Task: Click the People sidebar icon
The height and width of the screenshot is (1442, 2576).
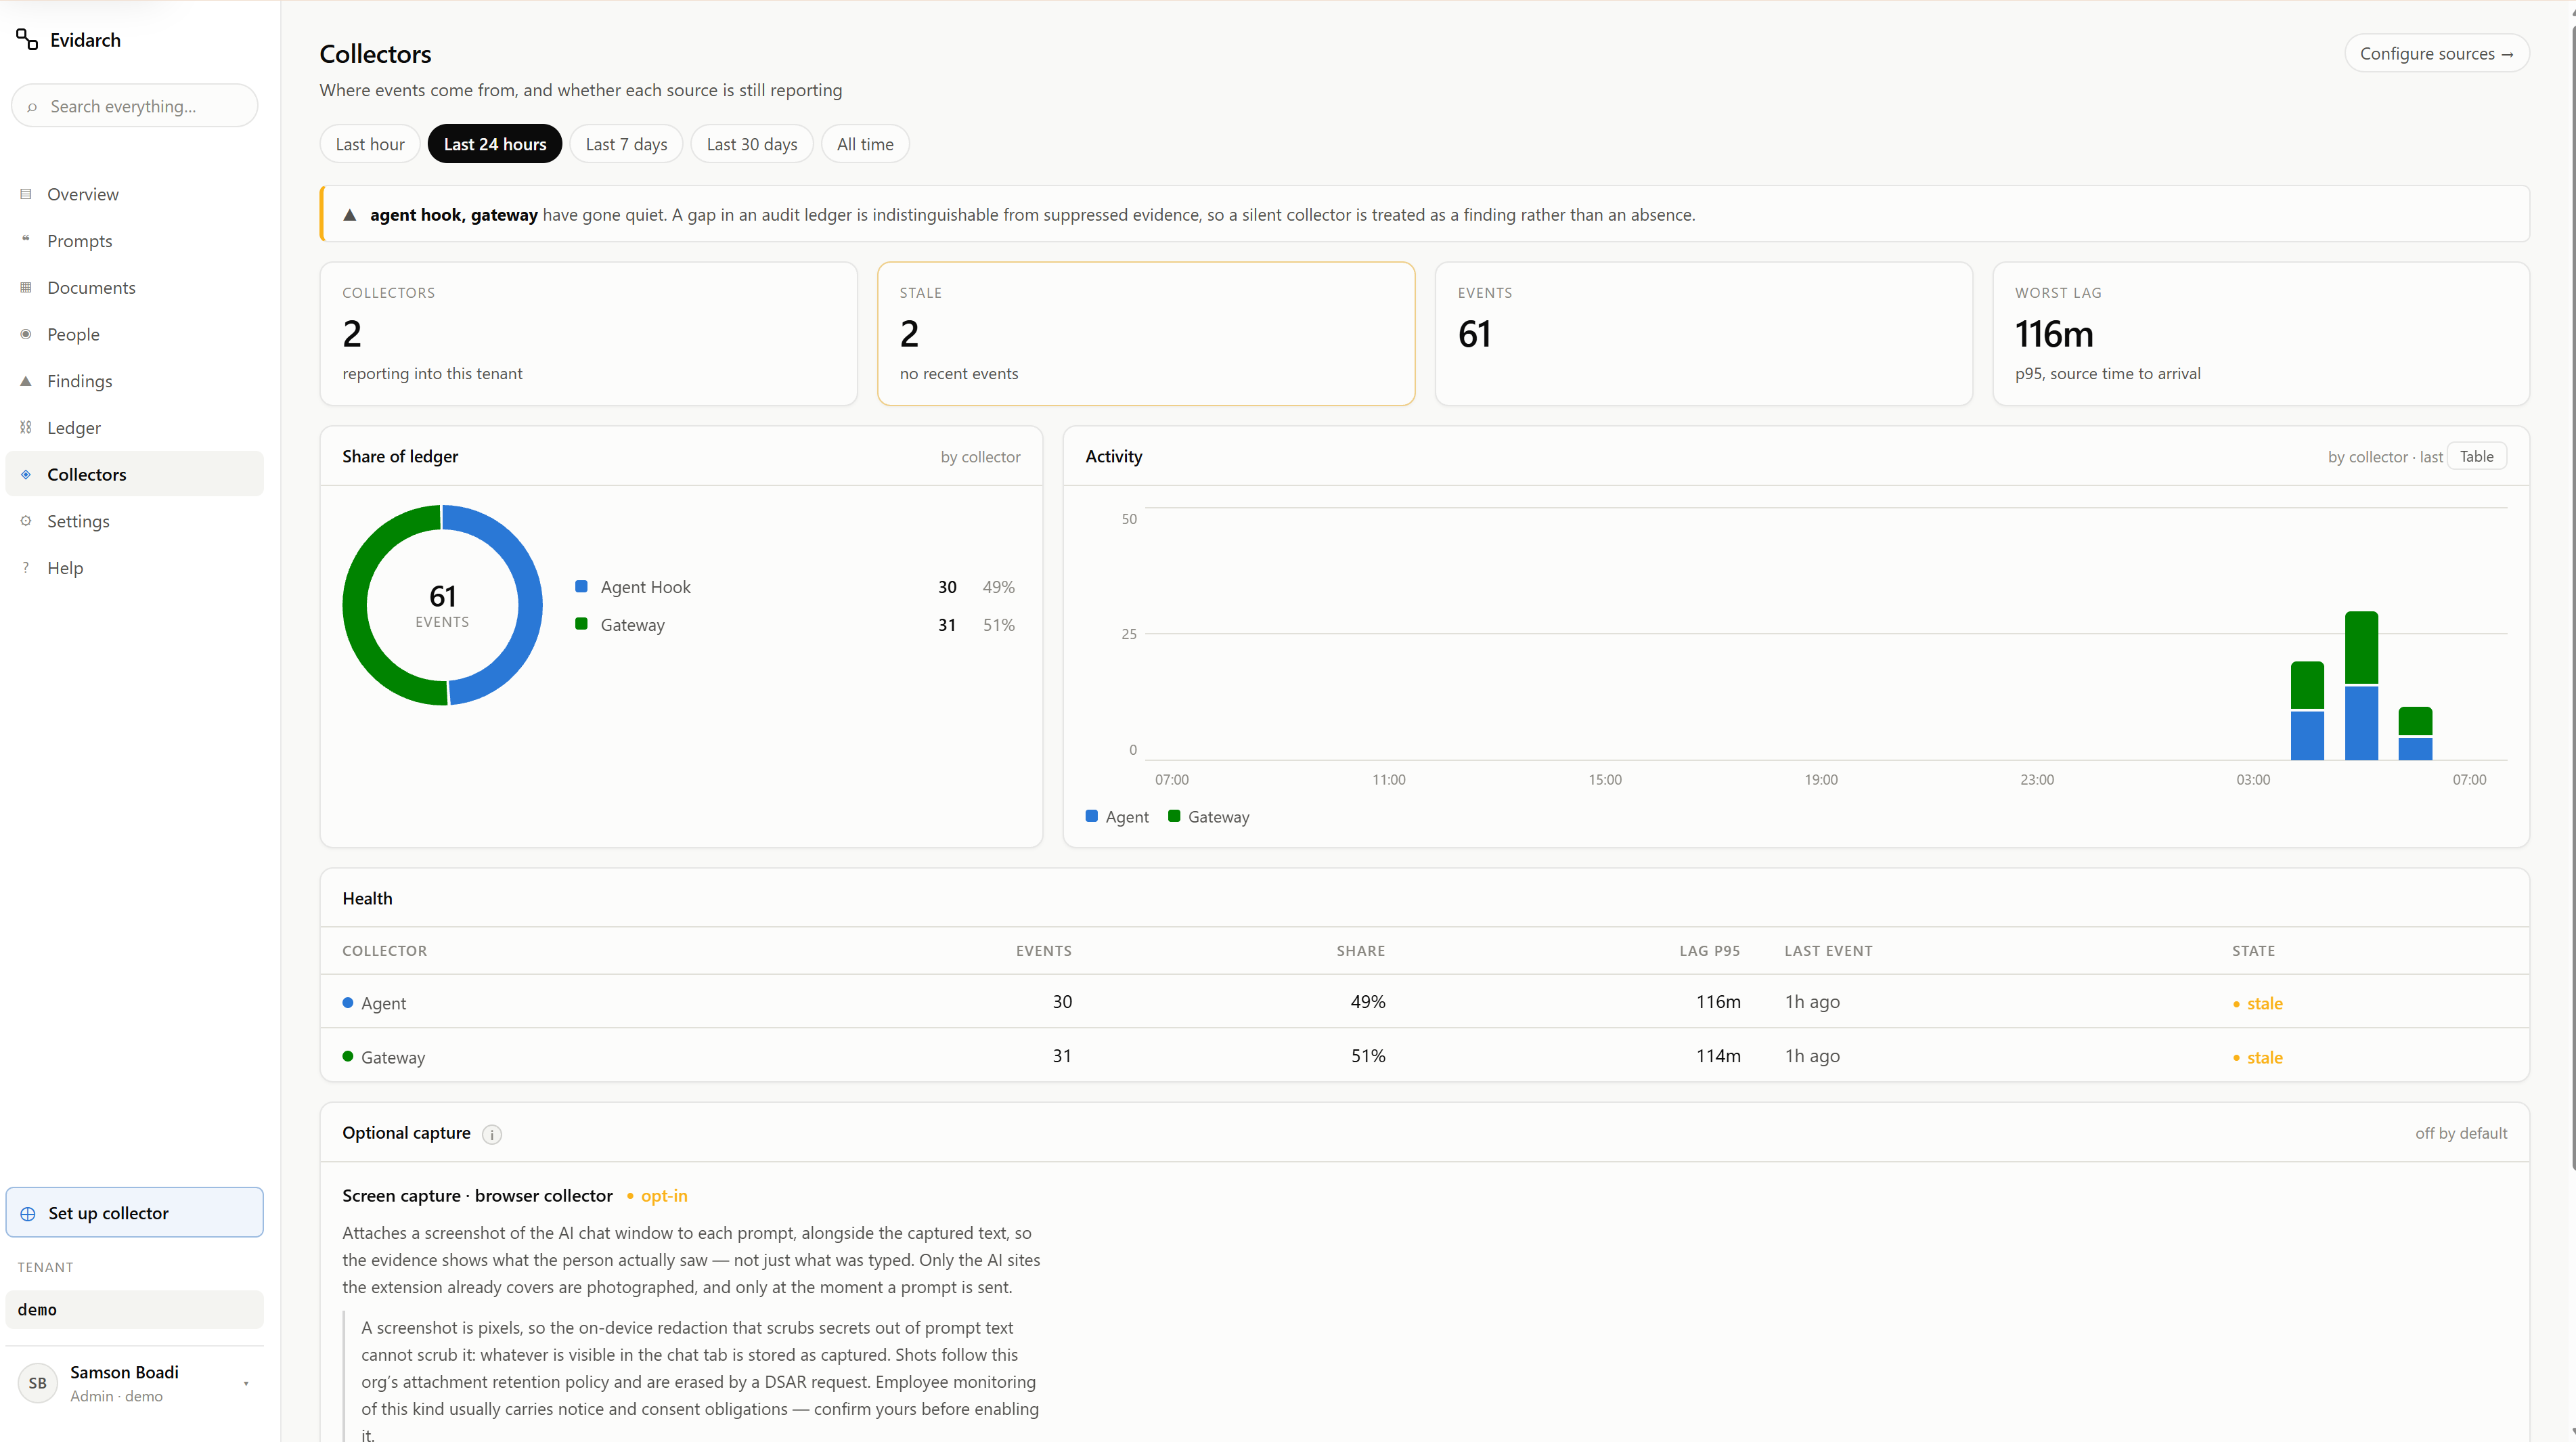Action: tap(26, 334)
